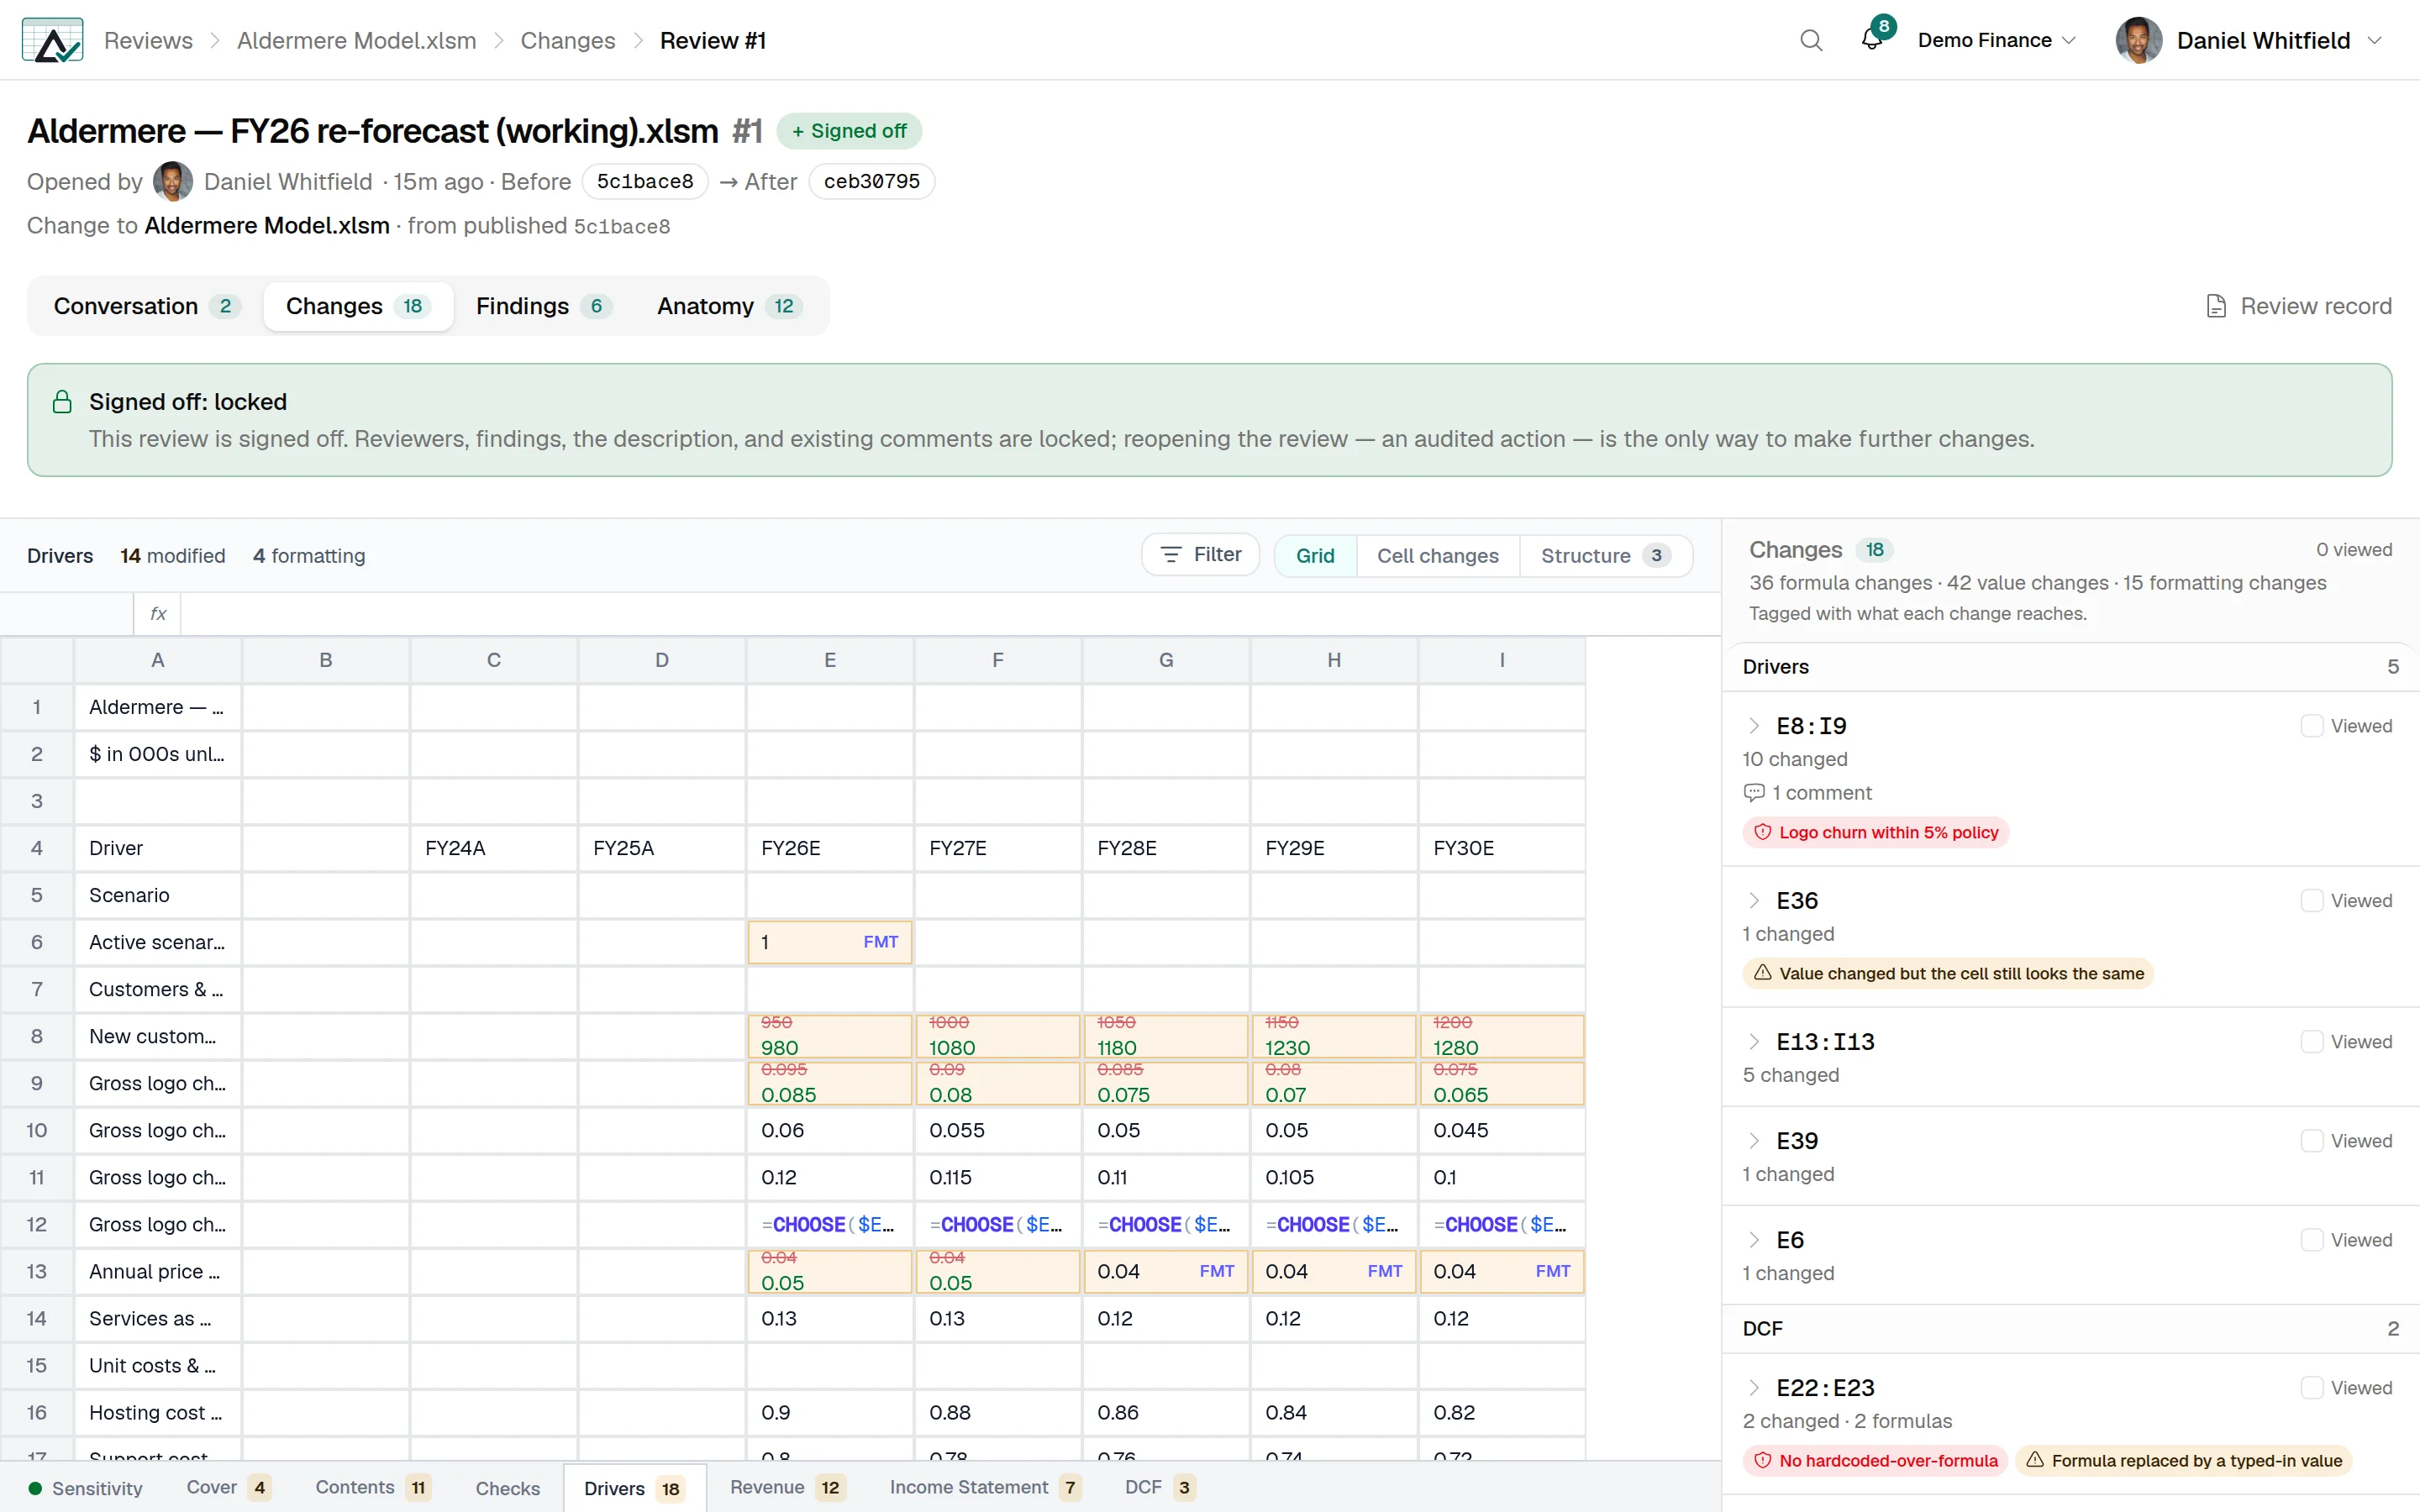Click warning icon on Formula replaced tag
The height and width of the screenshot is (1512, 2420).
click(2035, 1461)
